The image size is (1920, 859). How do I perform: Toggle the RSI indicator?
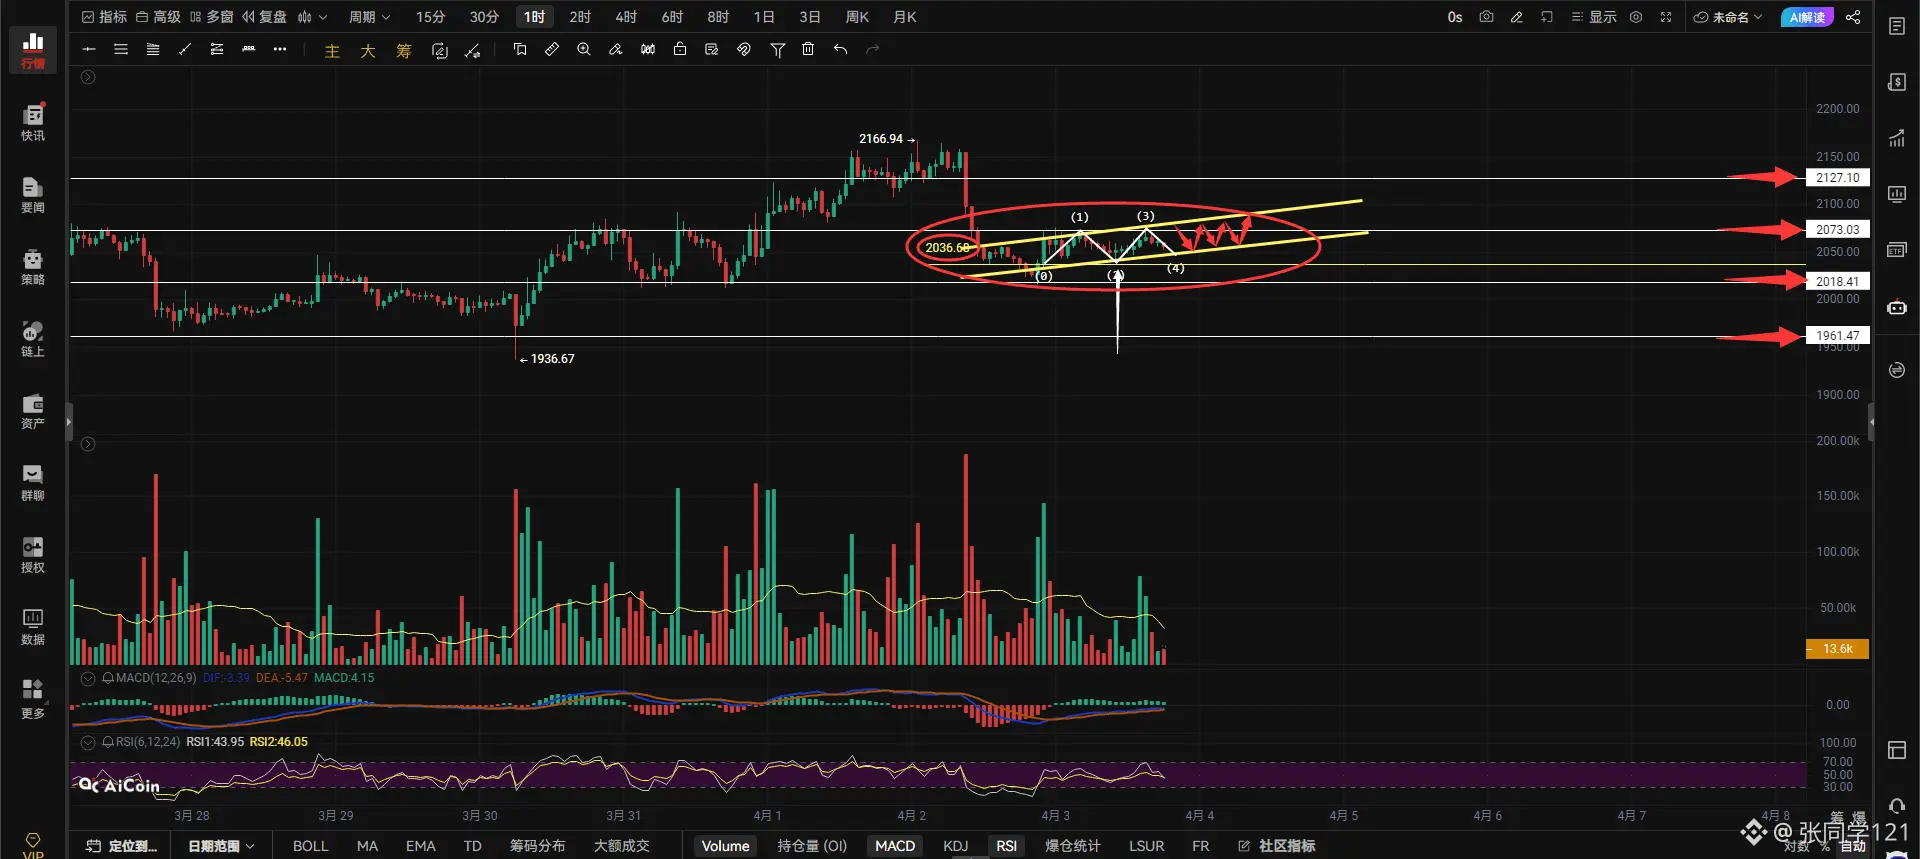pyautogui.click(x=1006, y=846)
